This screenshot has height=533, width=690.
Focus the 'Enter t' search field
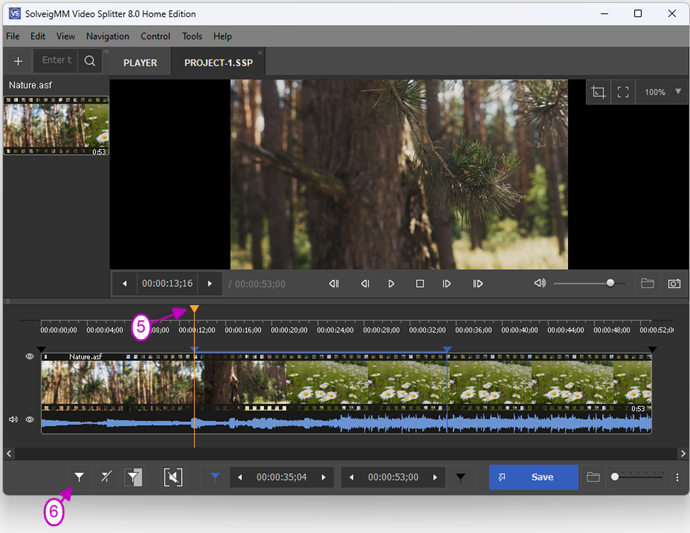[56, 60]
